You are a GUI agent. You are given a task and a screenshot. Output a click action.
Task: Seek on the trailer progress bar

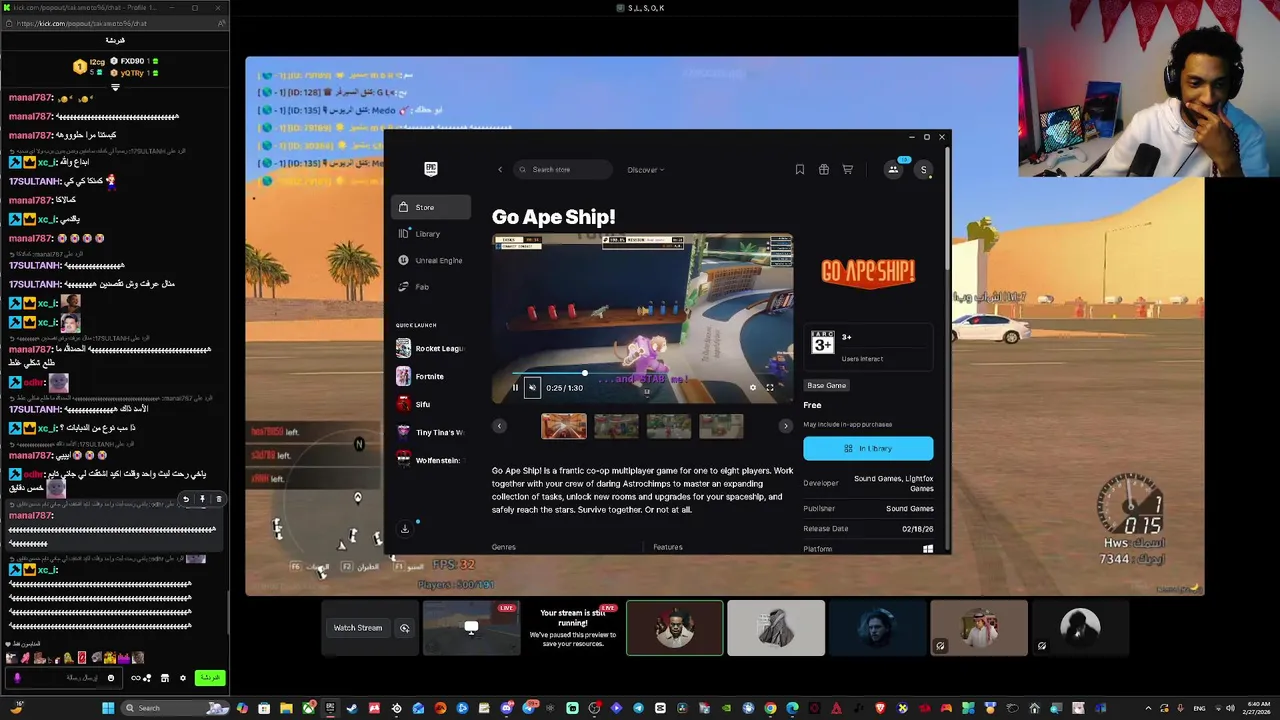643,374
